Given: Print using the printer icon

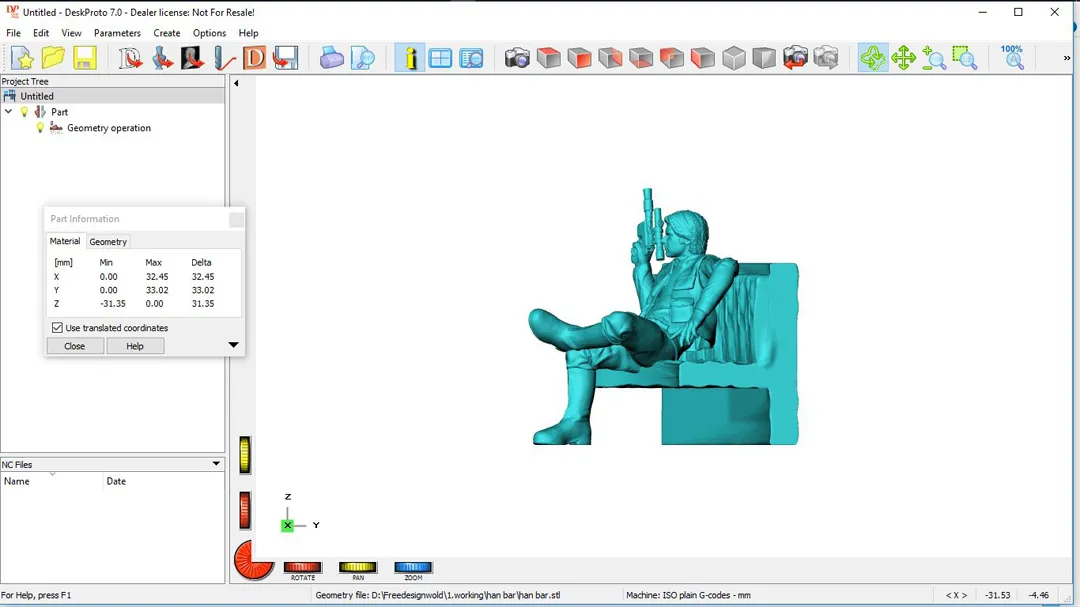Looking at the screenshot, I should point(331,58).
